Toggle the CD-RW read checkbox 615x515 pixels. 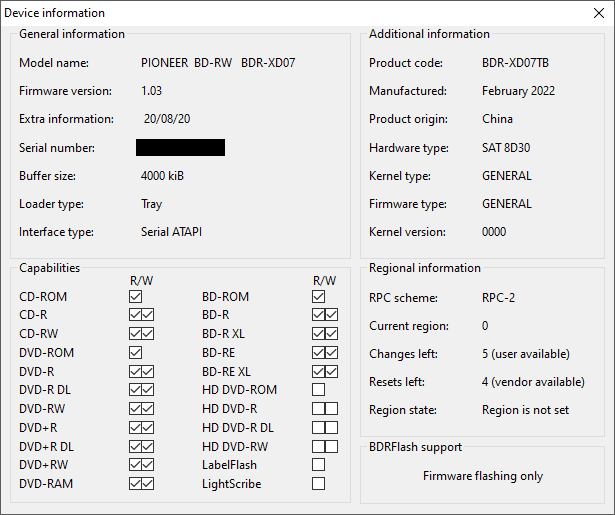click(x=135, y=333)
